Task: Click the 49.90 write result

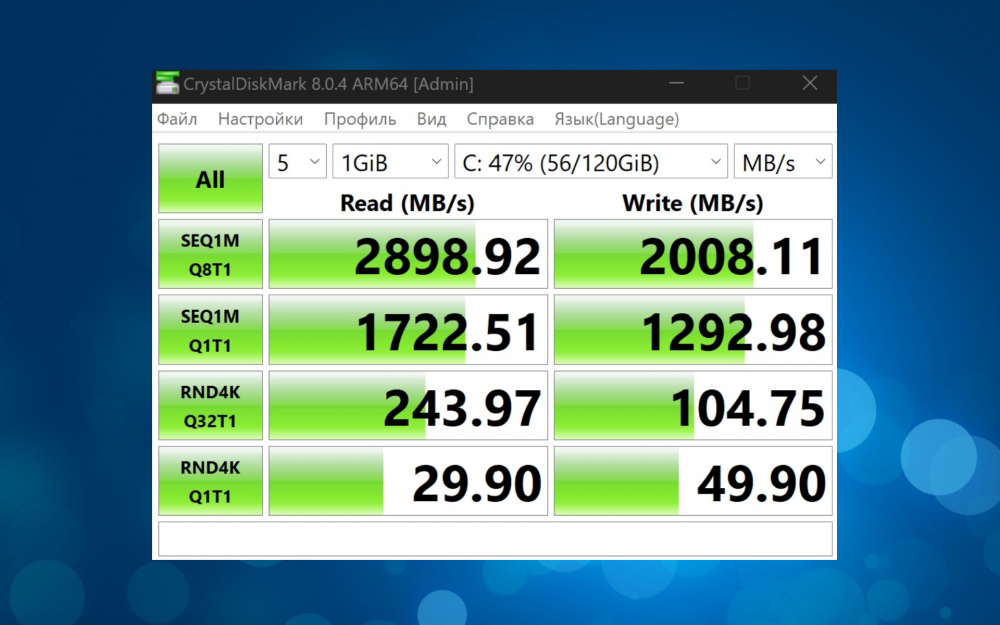Action: point(693,481)
